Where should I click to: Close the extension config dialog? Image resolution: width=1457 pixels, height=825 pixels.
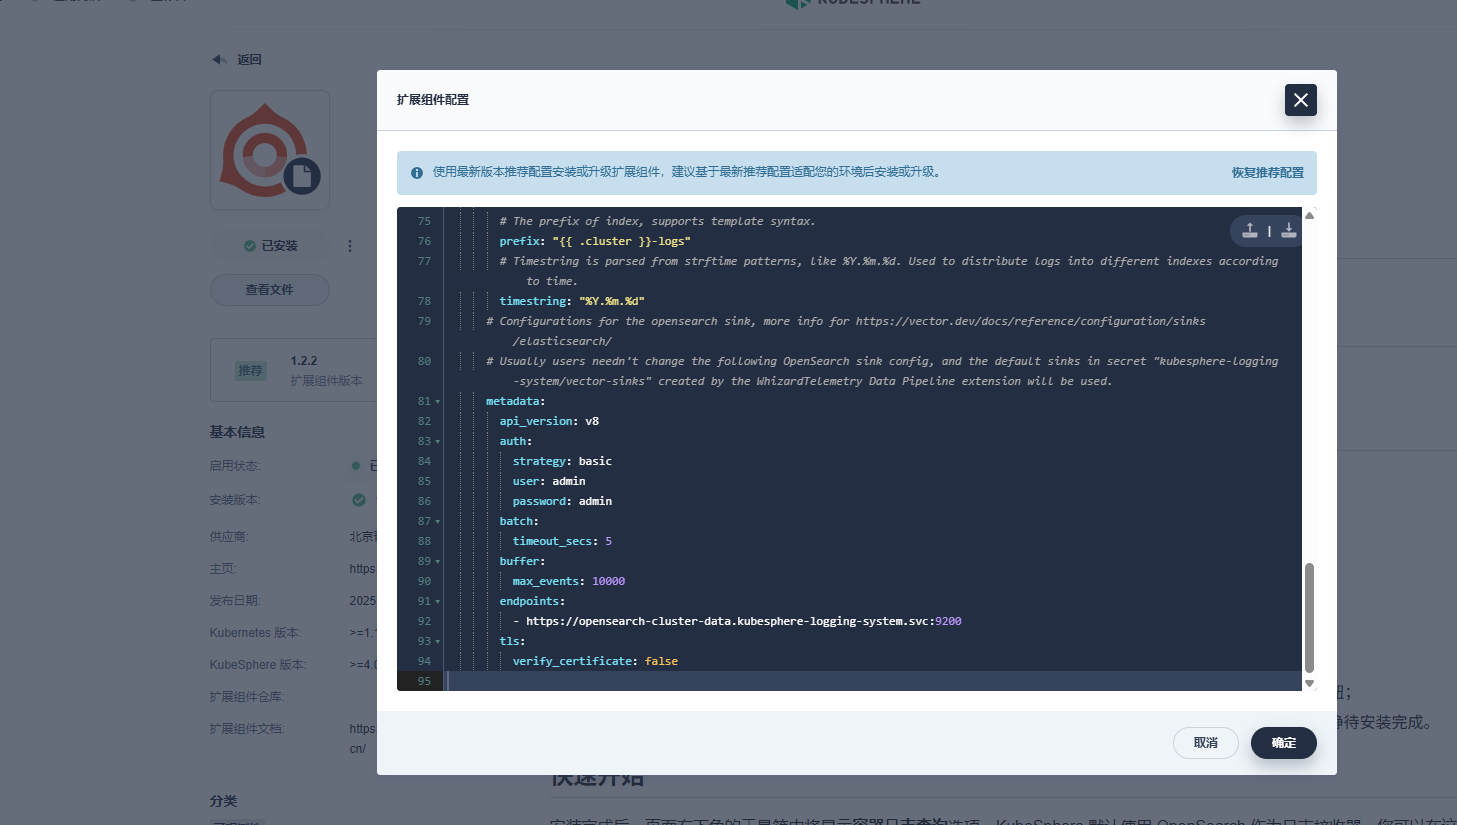coord(1300,100)
